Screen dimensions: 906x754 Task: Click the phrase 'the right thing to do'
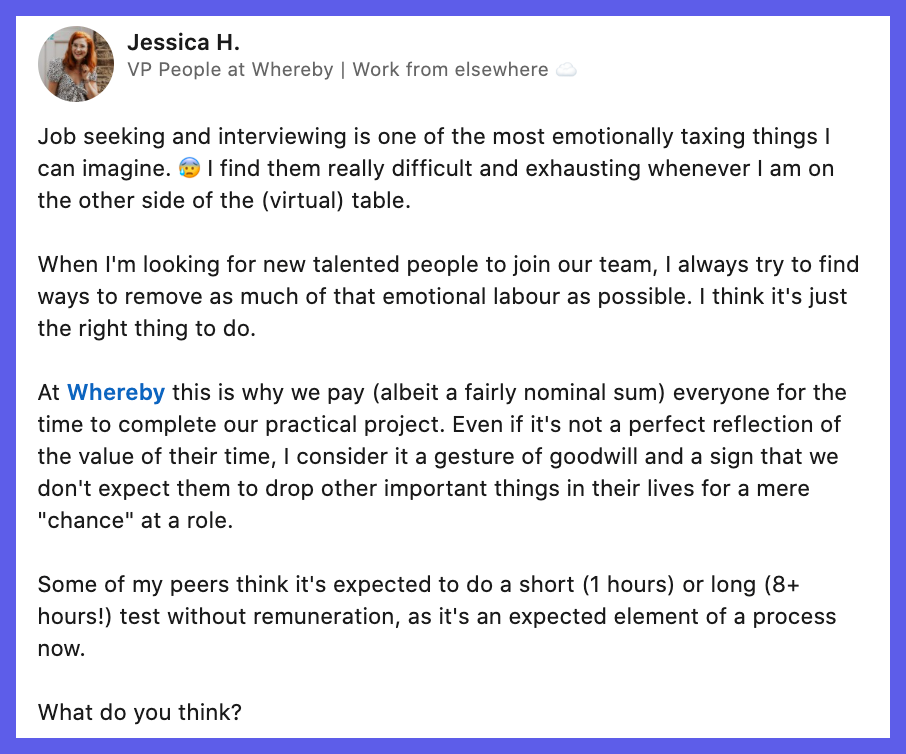point(144,329)
